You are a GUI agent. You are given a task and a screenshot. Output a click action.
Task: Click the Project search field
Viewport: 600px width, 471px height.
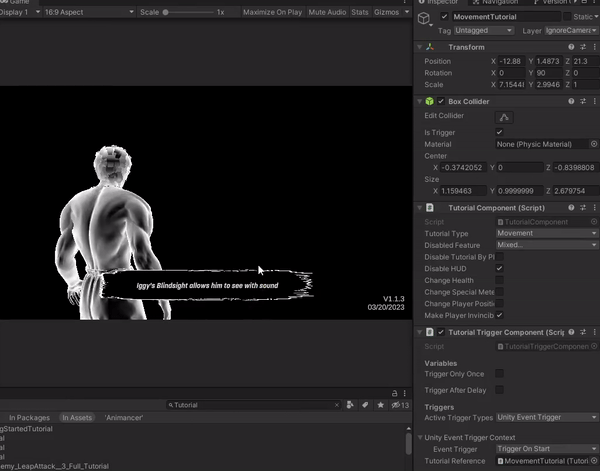tap(253, 405)
